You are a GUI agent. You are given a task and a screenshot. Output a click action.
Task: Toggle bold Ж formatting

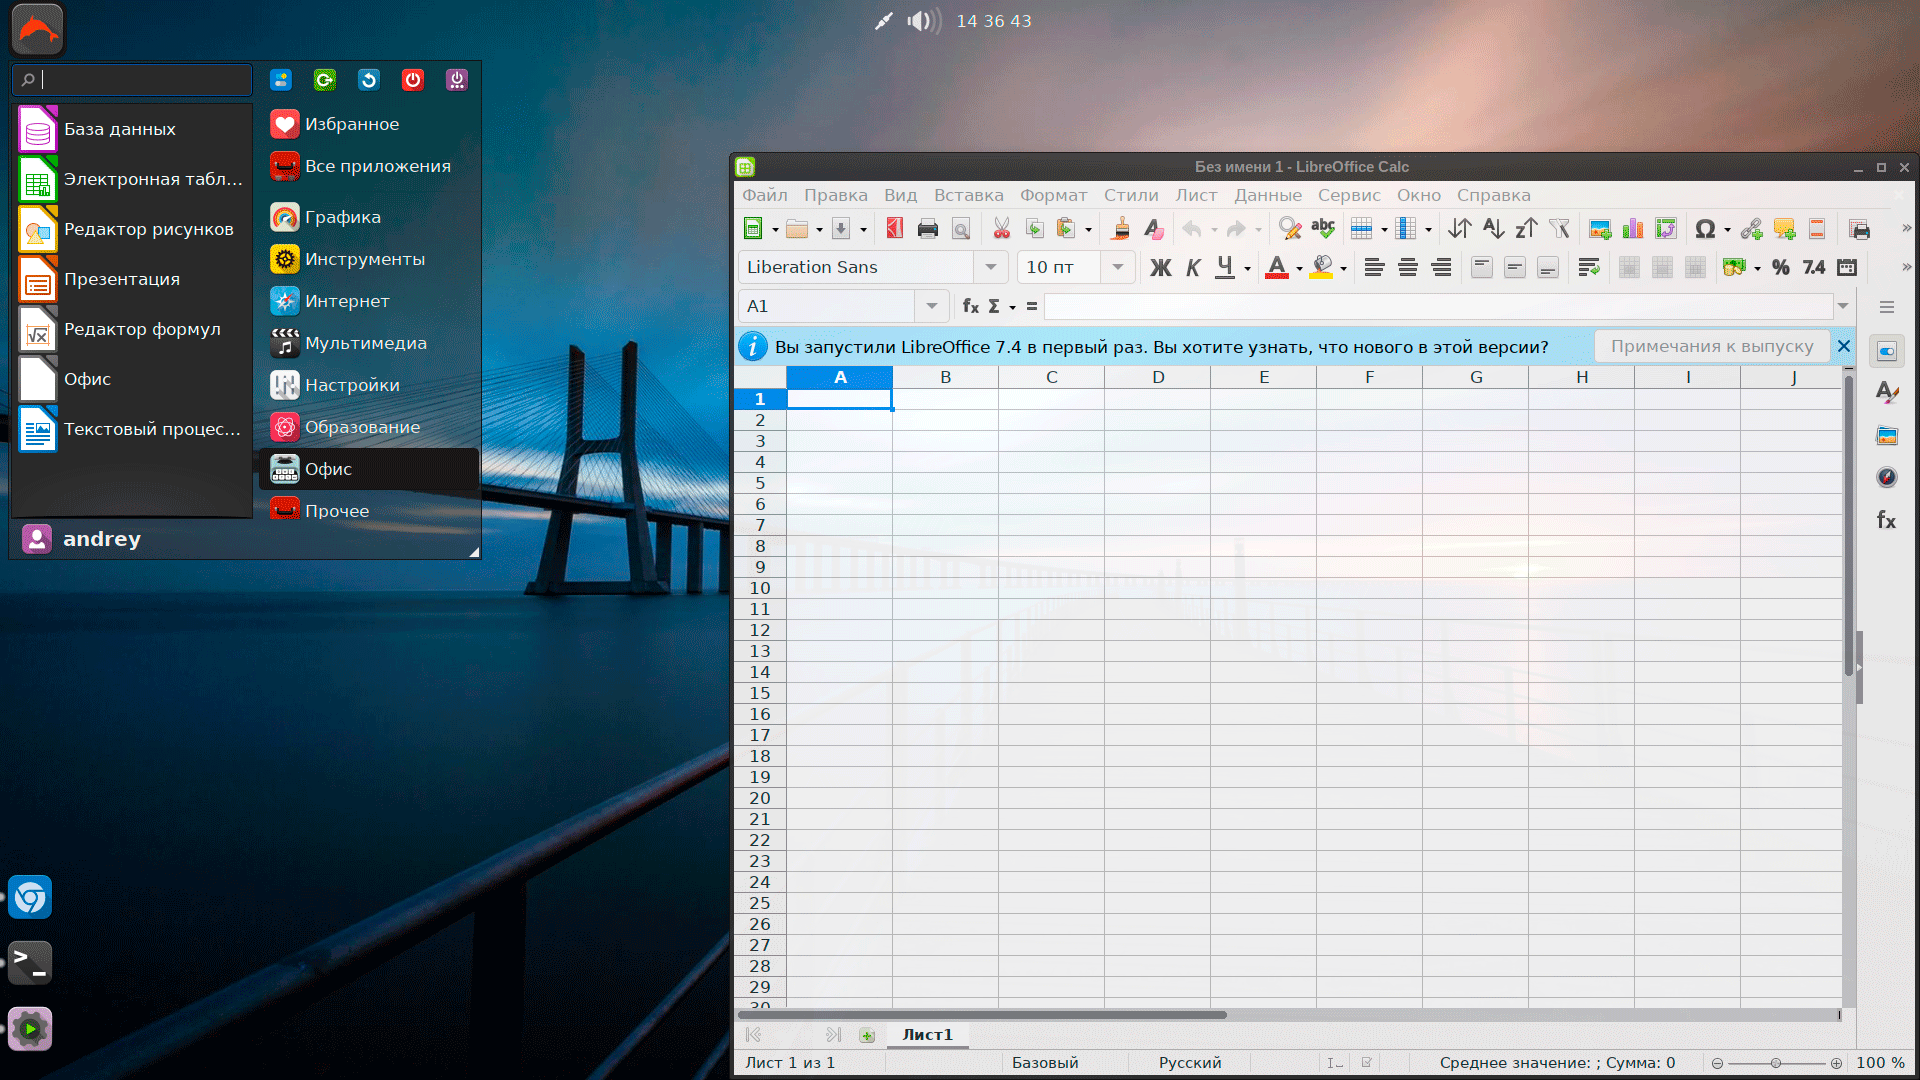point(1160,267)
